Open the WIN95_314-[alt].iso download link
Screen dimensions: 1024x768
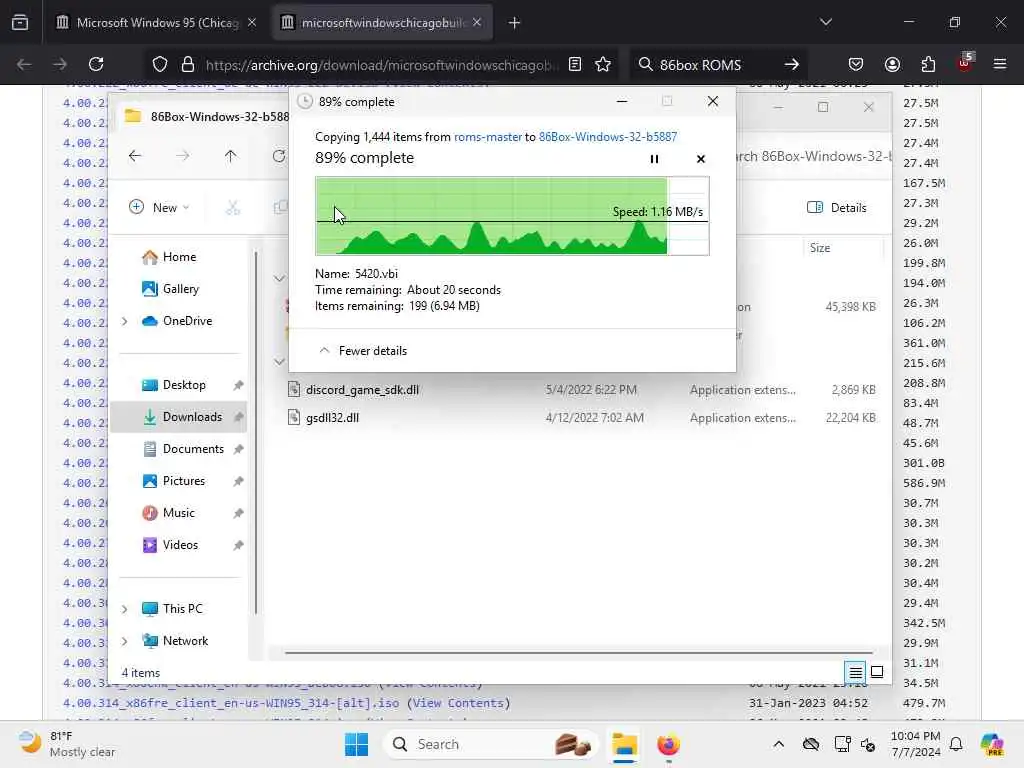(231, 703)
